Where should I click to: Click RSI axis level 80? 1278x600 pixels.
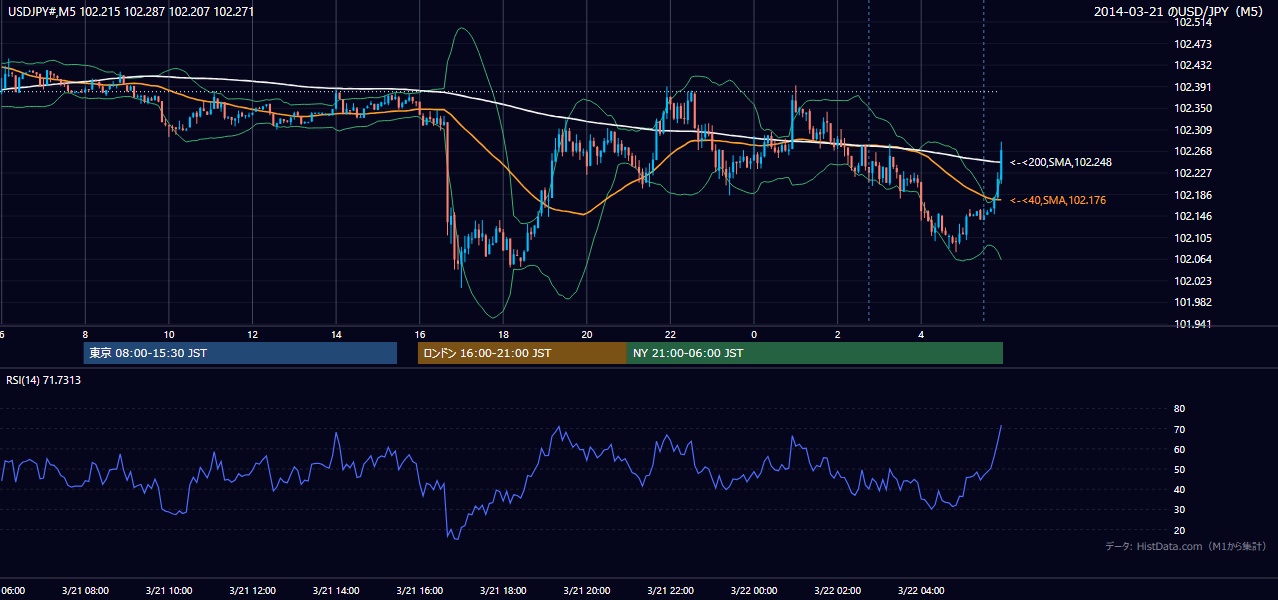click(x=1179, y=409)
